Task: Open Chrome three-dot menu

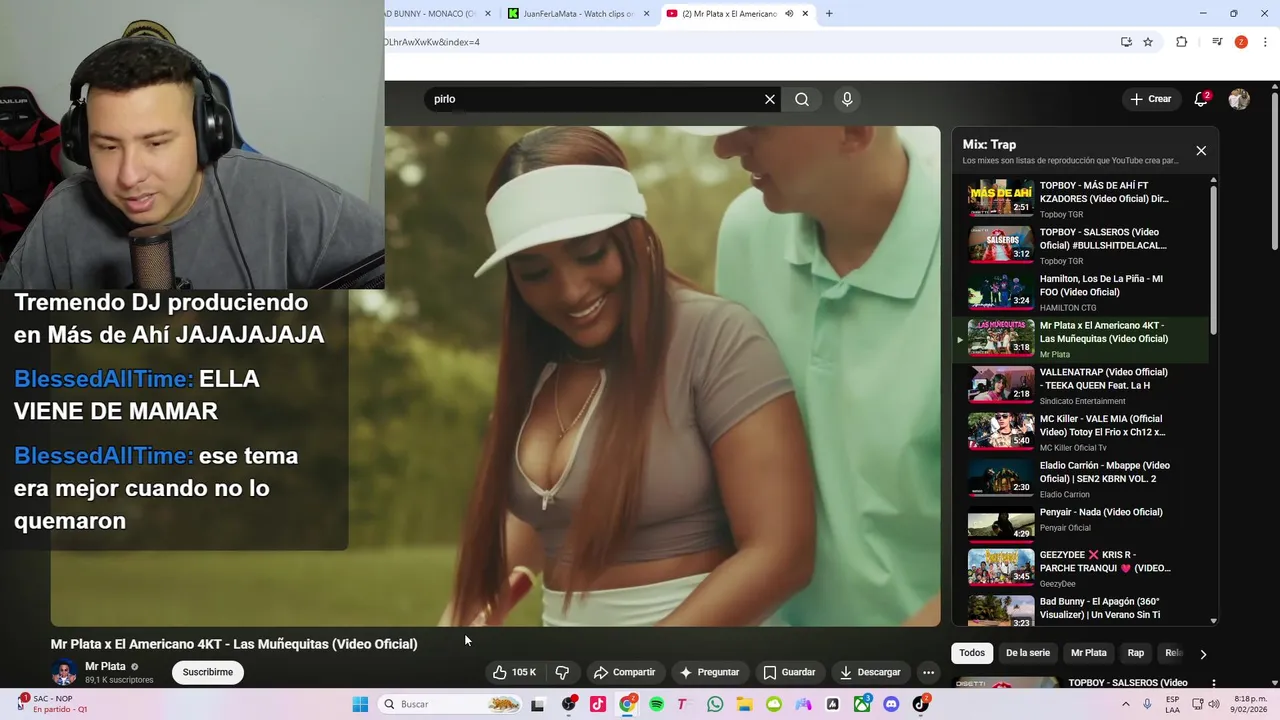Action: coord(1266,42)
